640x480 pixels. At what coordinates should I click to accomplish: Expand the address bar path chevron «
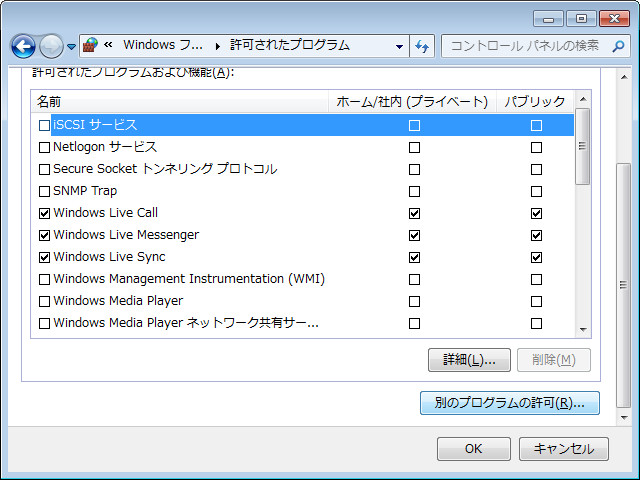[108, 44]
